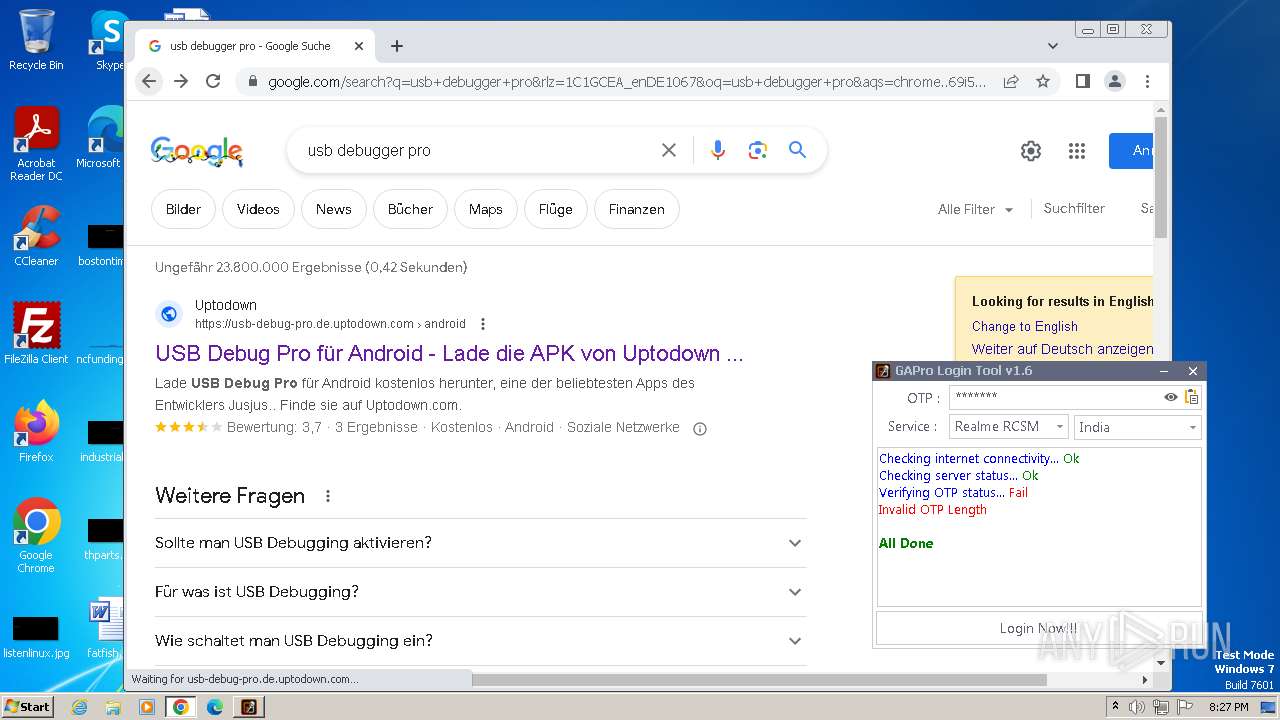Open the Chrome tab search chevron

click(x=1053, y=46)
